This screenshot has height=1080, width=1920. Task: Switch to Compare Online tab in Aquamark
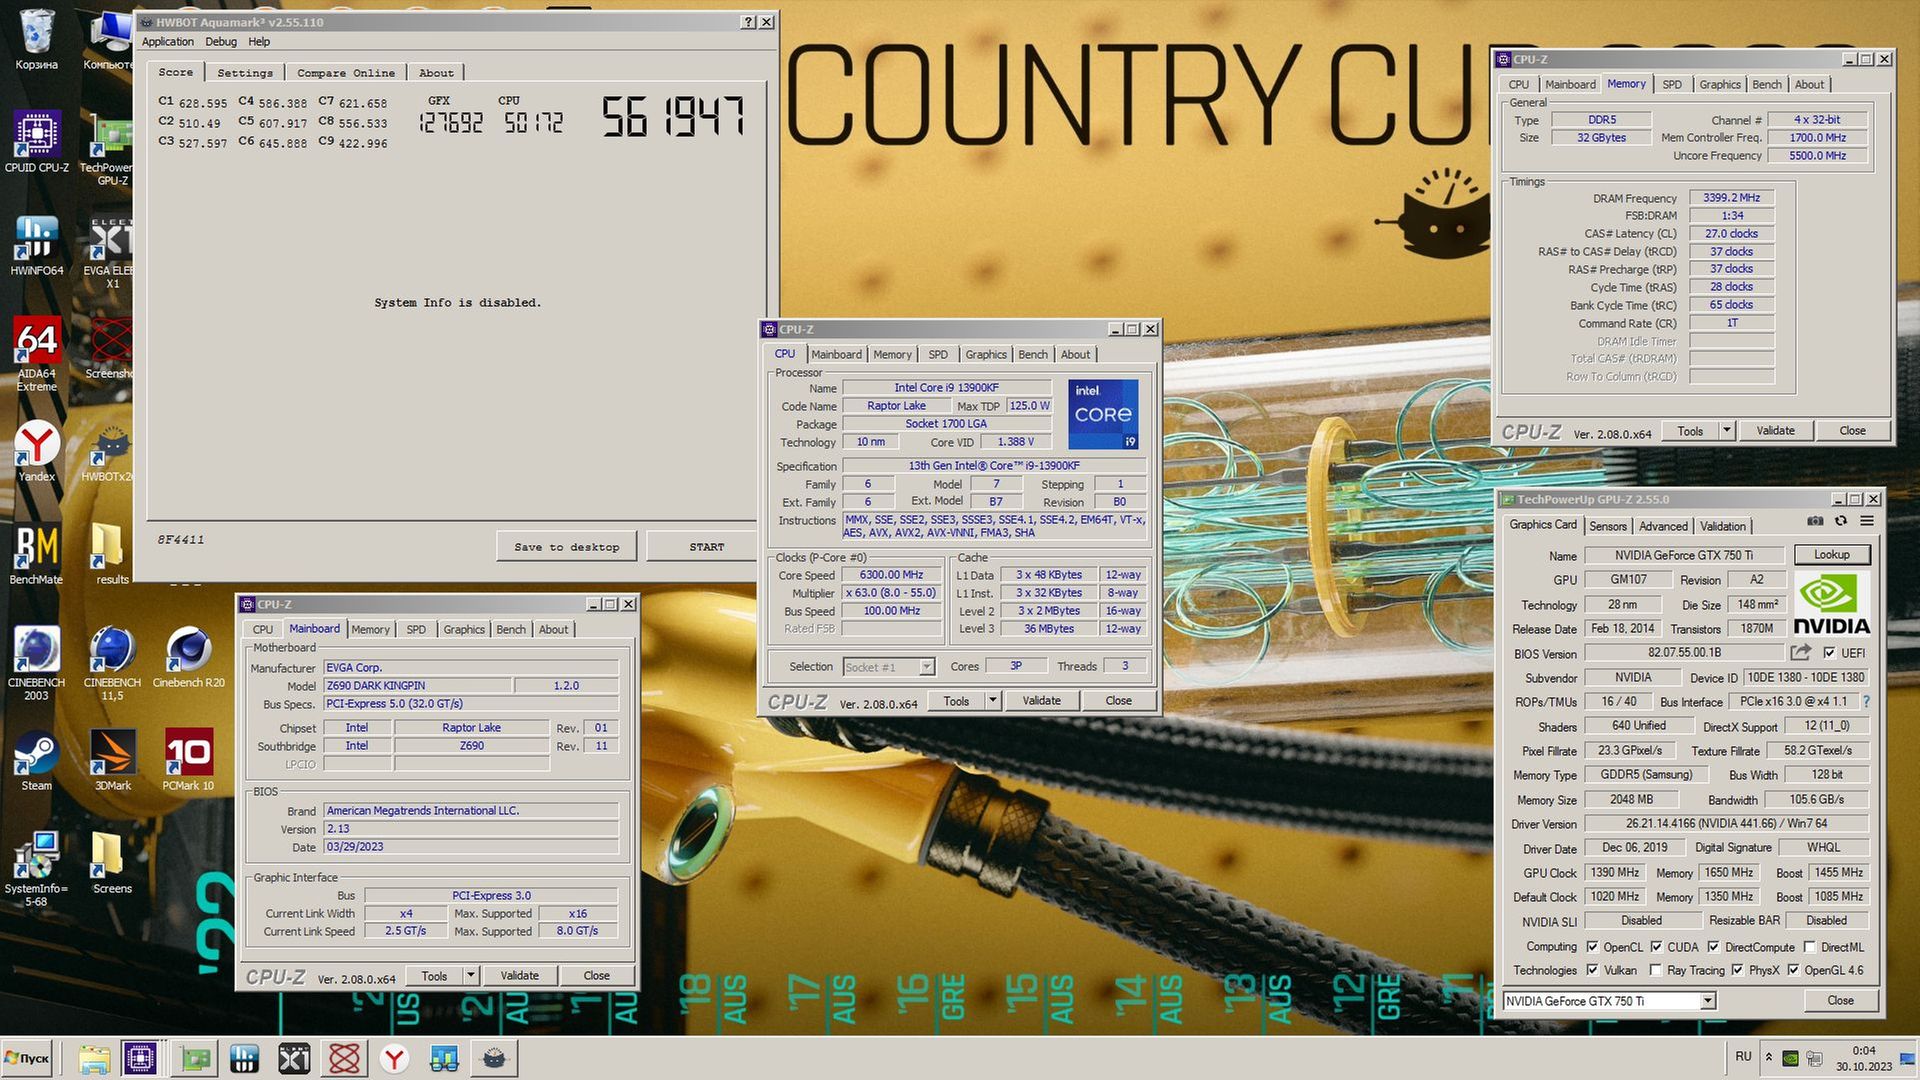[346, 73]
